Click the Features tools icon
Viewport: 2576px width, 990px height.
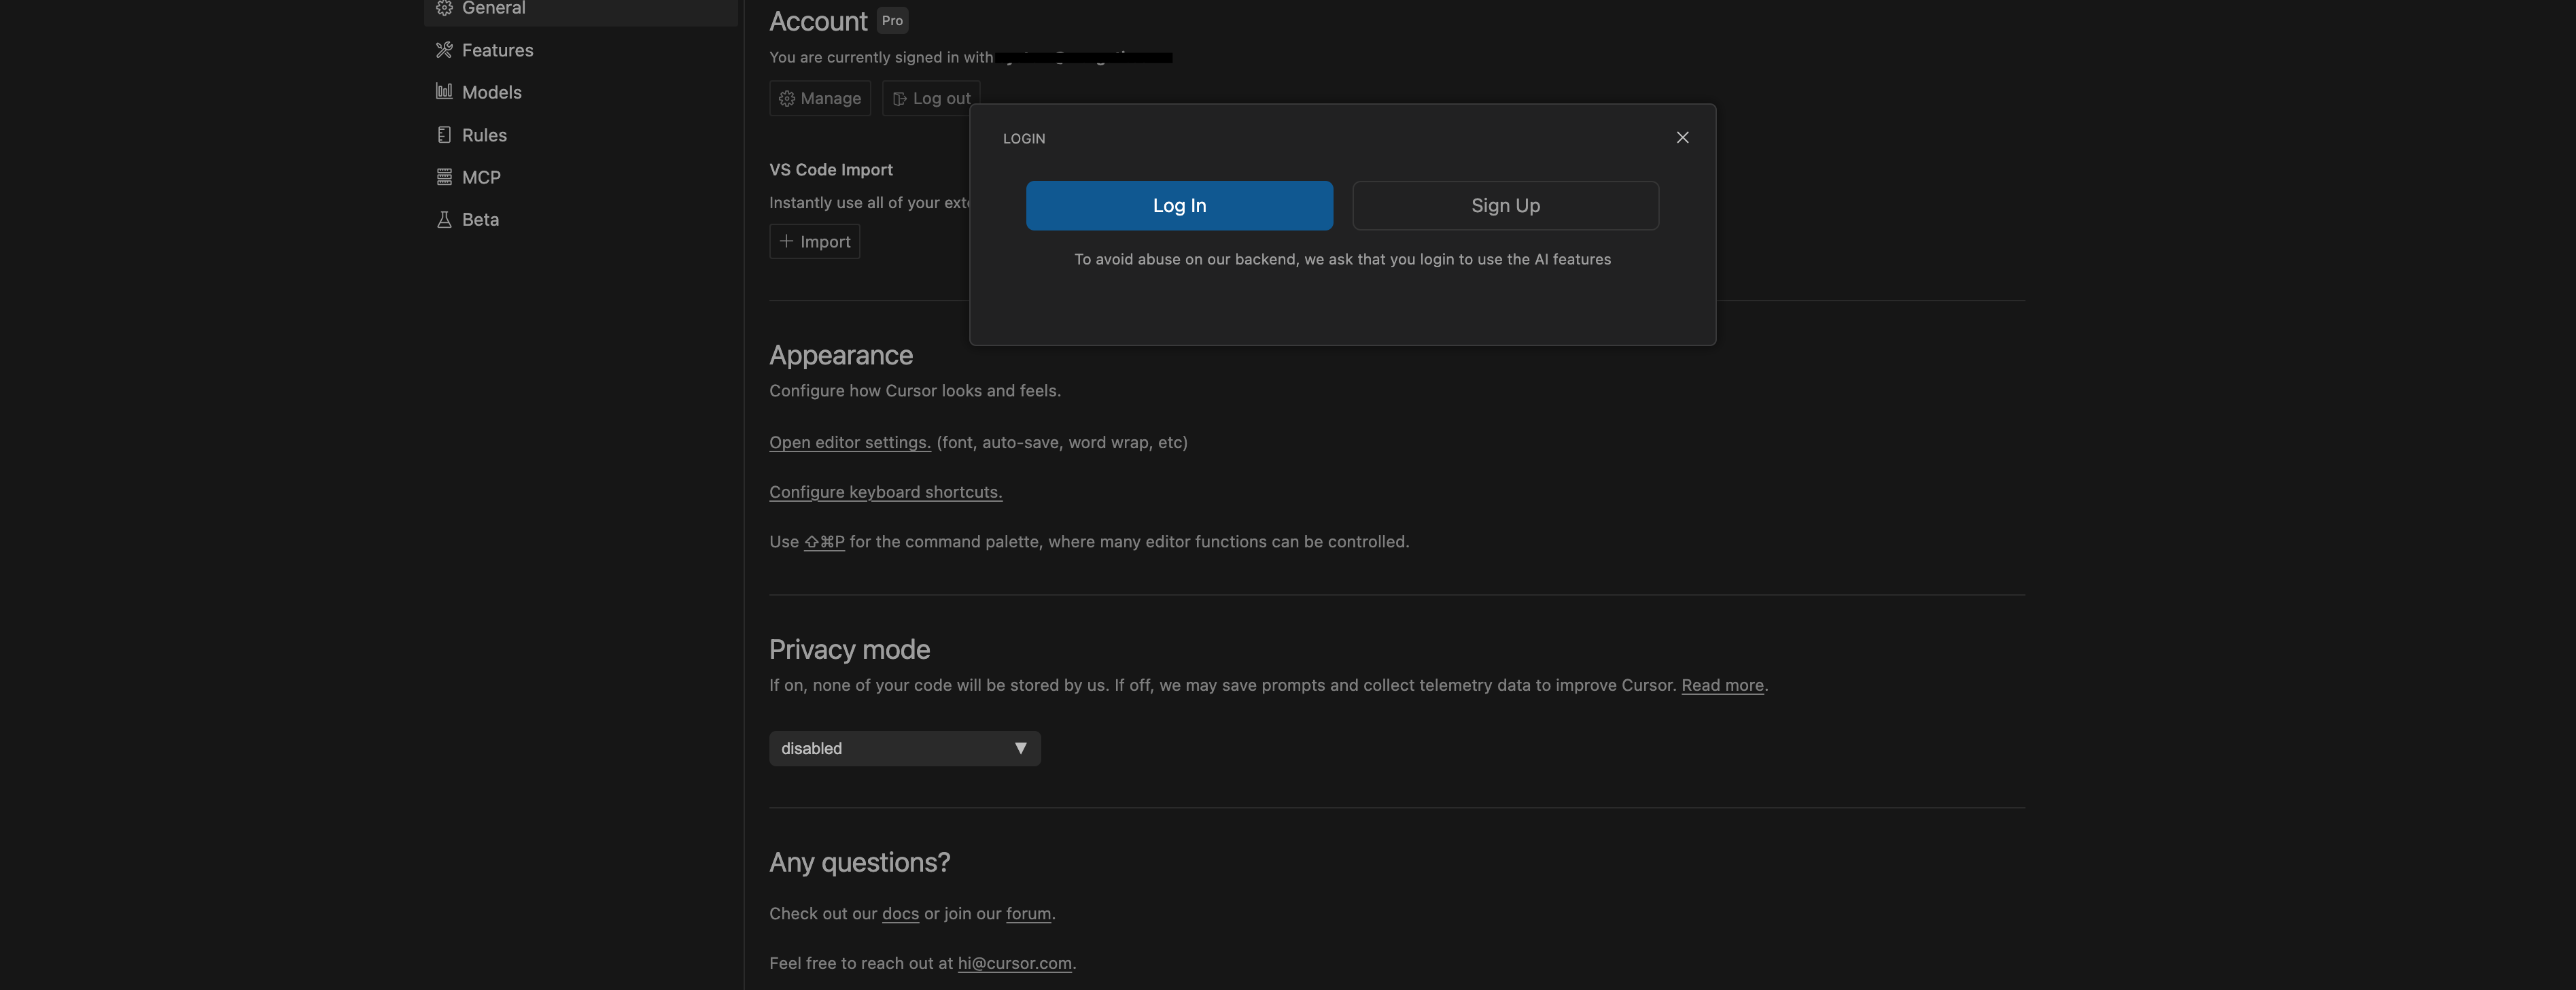tap(444, 50)
